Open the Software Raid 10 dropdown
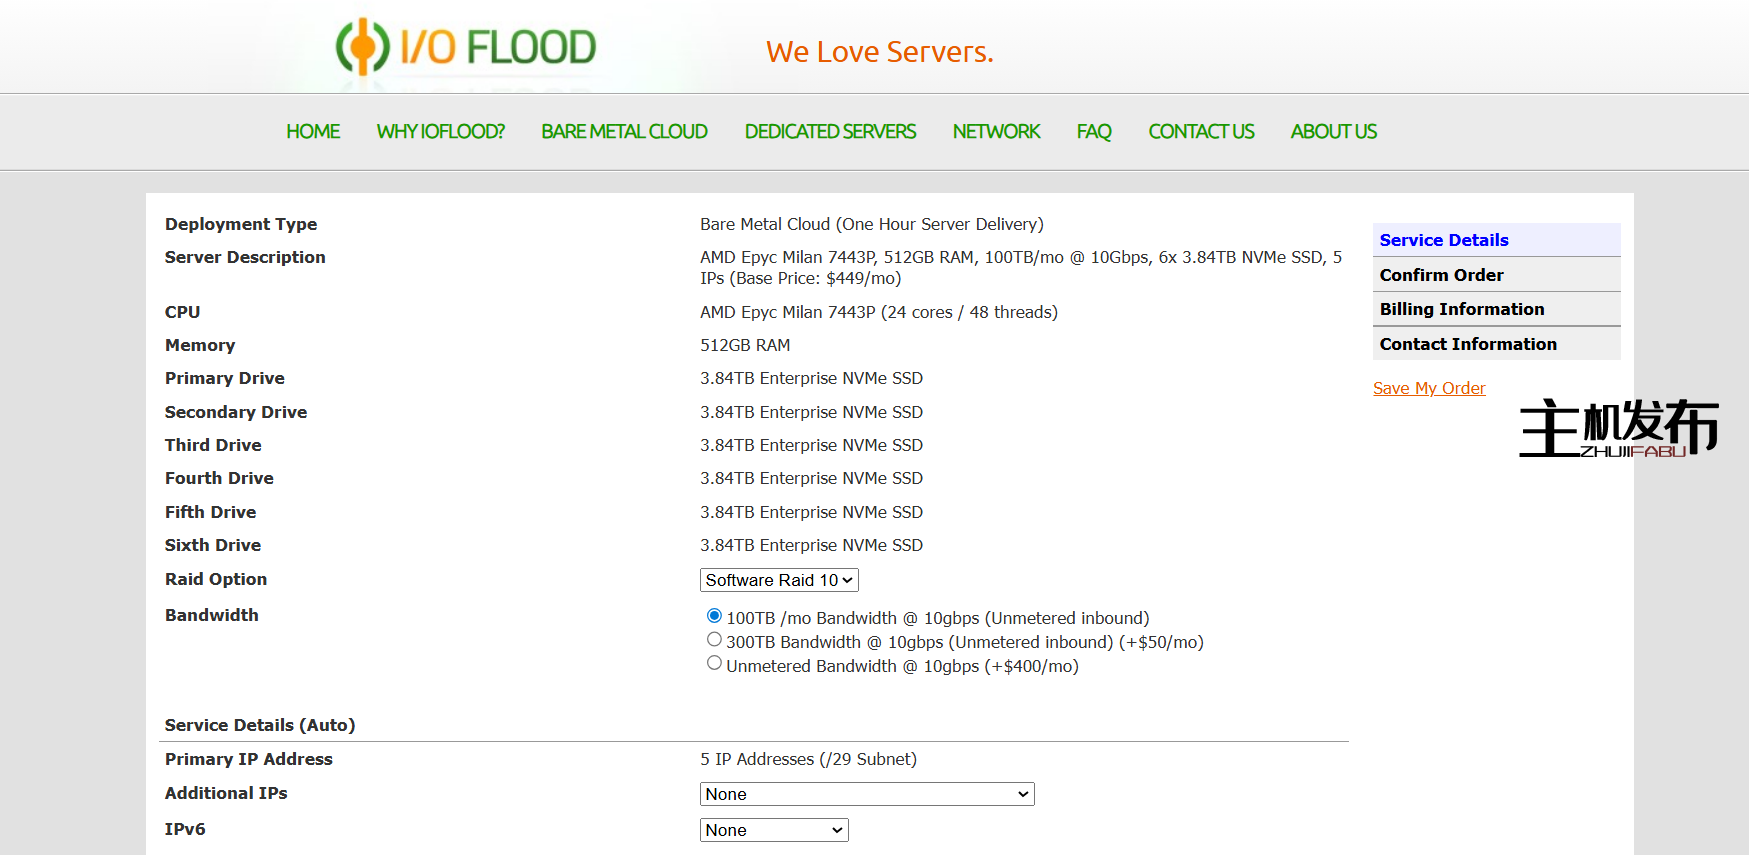The image size is (1749, 855). pyautogui.click(x=779, y=580)
